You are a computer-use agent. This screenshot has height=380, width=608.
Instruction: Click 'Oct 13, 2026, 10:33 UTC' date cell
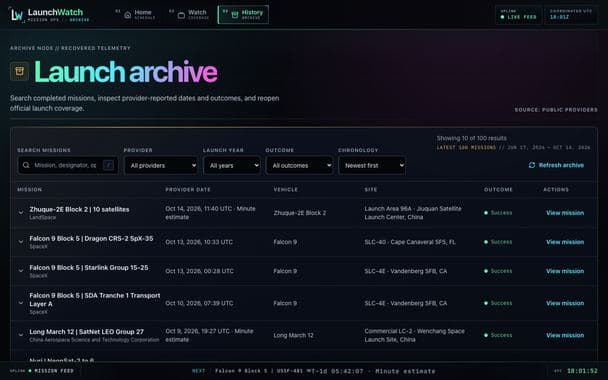[x=199, y=242]
